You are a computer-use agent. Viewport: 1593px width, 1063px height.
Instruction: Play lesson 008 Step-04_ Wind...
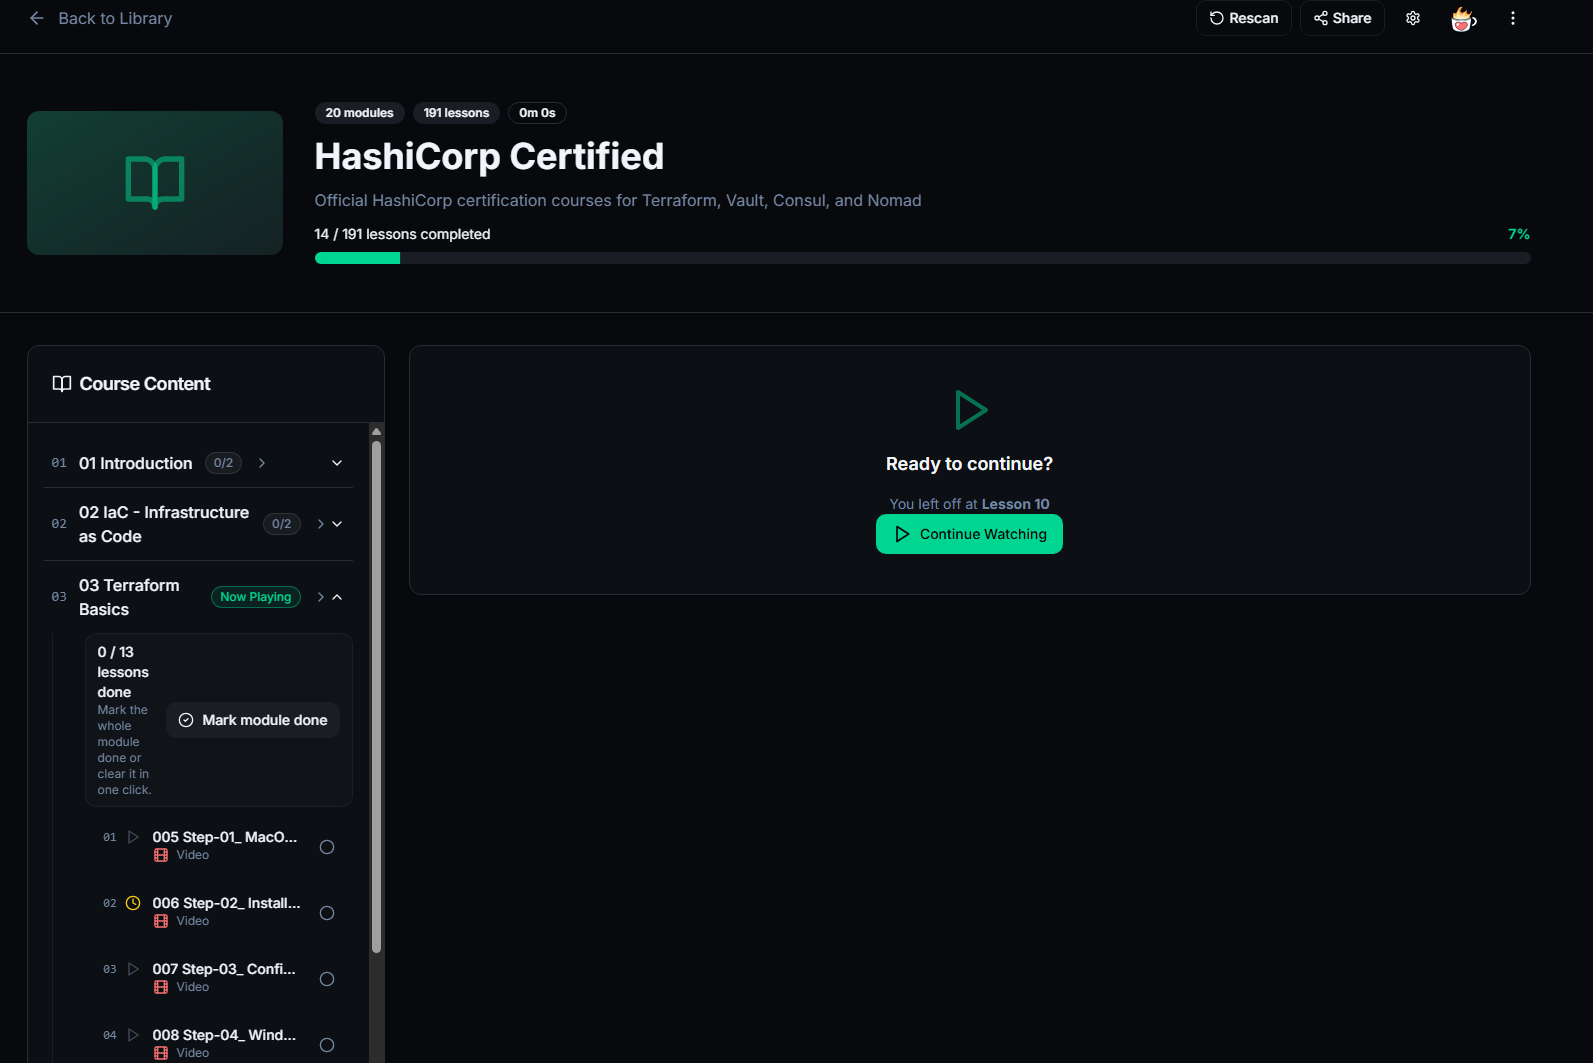(x=133, y=1035)
